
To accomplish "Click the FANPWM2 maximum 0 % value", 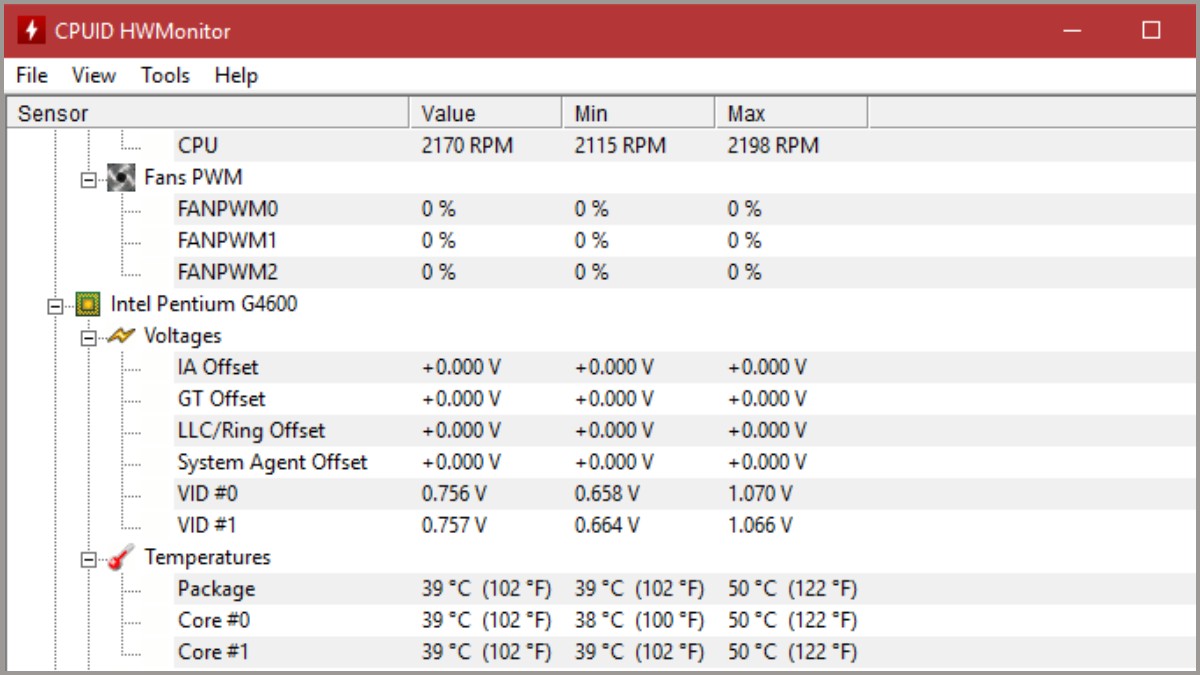I will coord(744,272).
